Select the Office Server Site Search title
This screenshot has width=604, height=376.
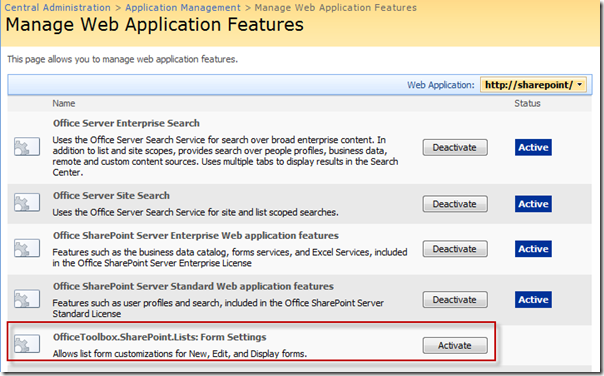tap(111, 196)
